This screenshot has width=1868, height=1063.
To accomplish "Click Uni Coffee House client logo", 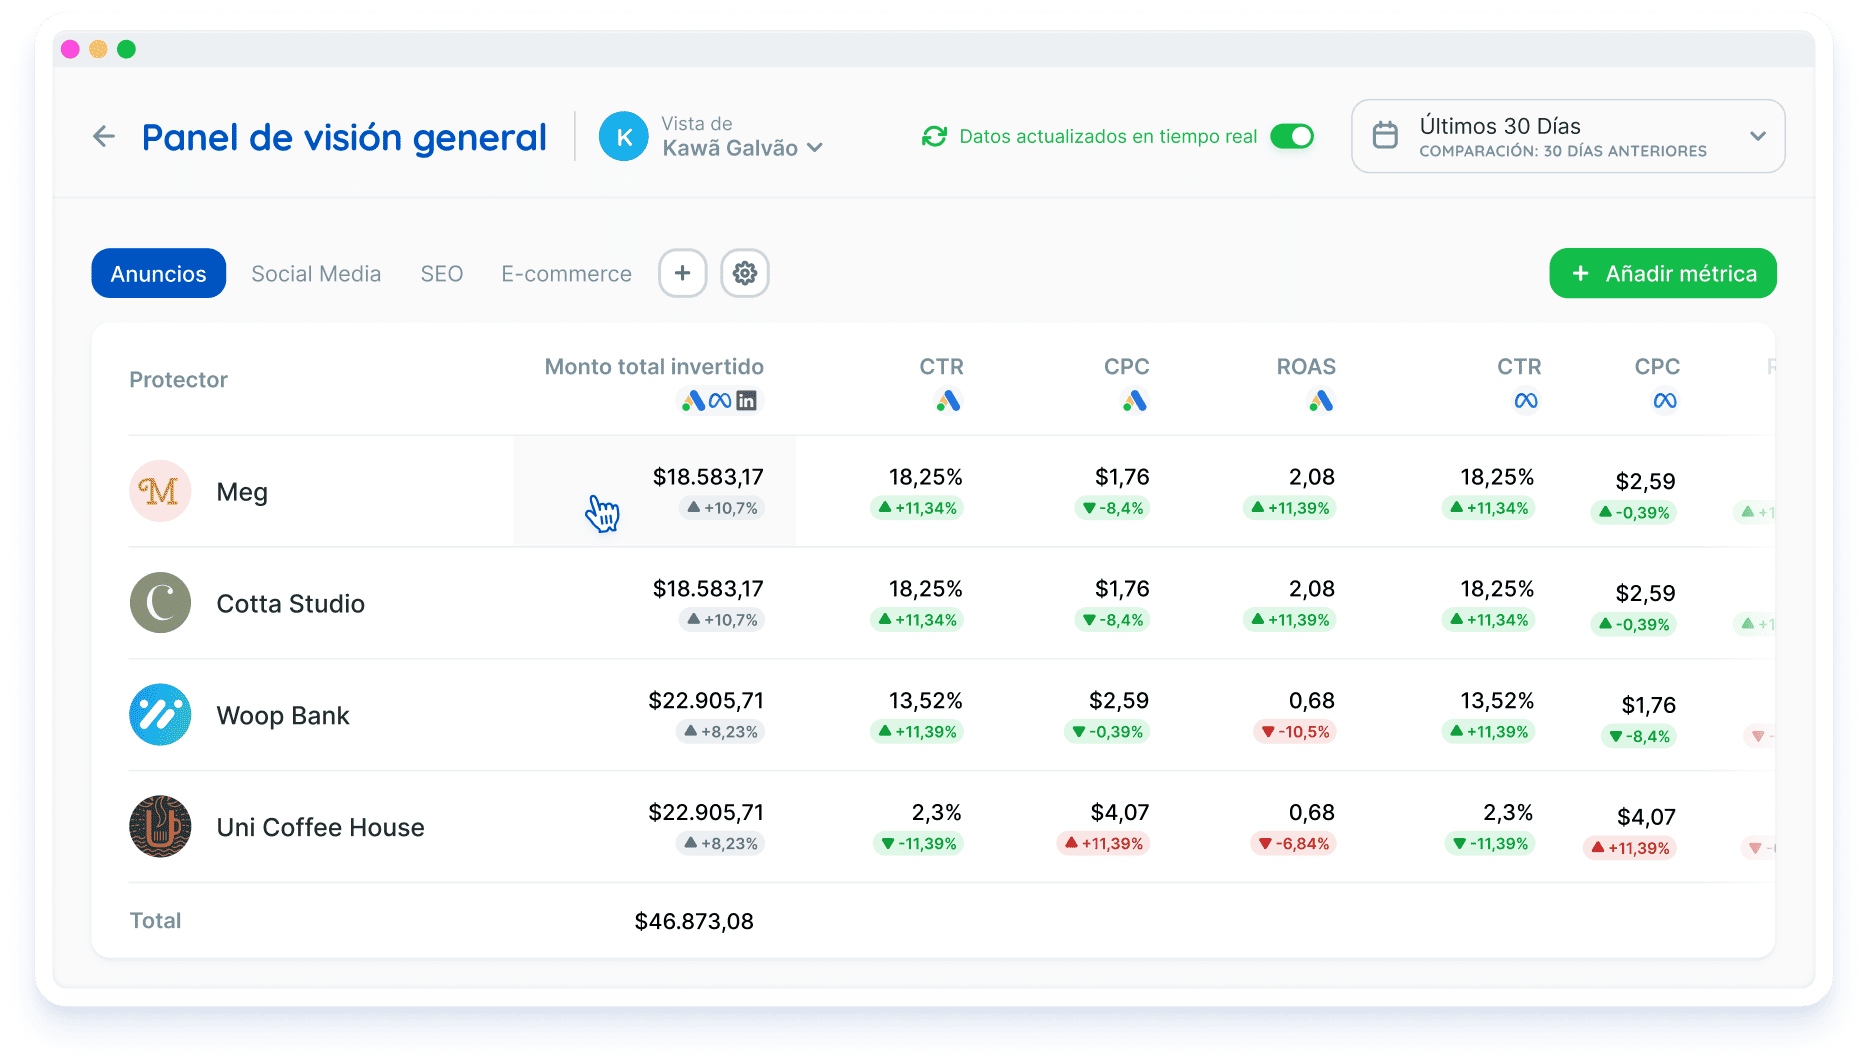I will (x=160, y=827).
